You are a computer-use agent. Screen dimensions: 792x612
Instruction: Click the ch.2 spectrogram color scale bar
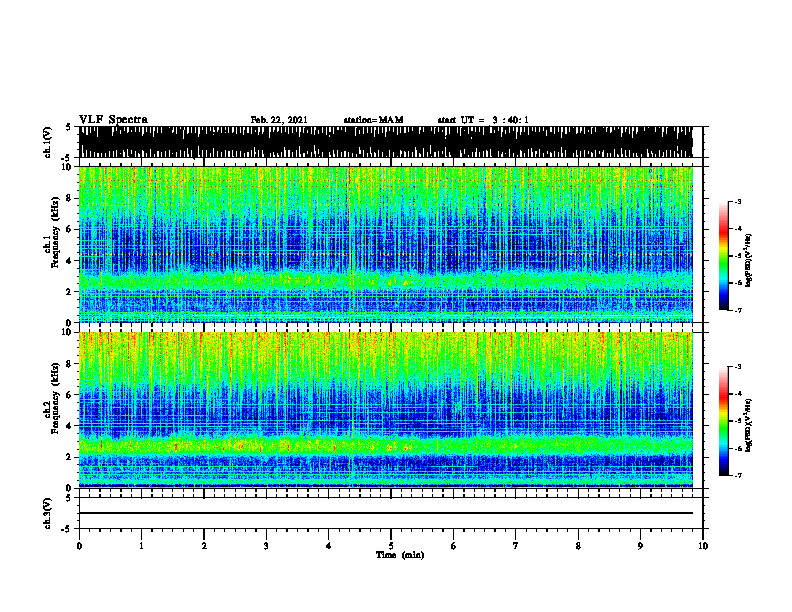724,421
